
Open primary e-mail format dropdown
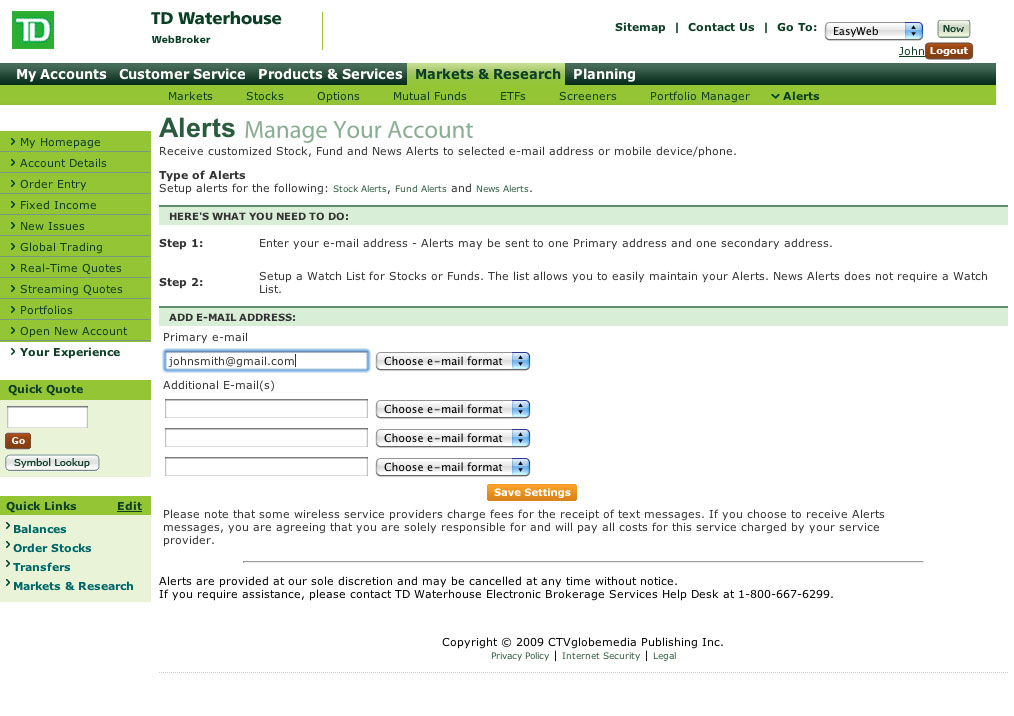[x=453, y=361]
